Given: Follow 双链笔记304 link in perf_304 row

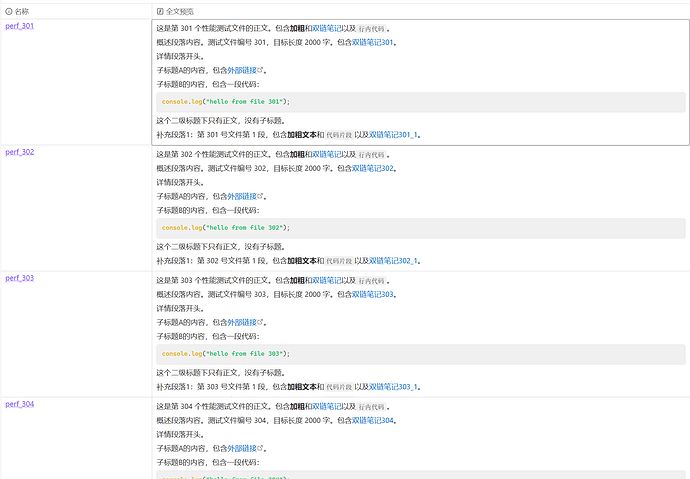Looking at the screenshot, I should click(372, 420).
